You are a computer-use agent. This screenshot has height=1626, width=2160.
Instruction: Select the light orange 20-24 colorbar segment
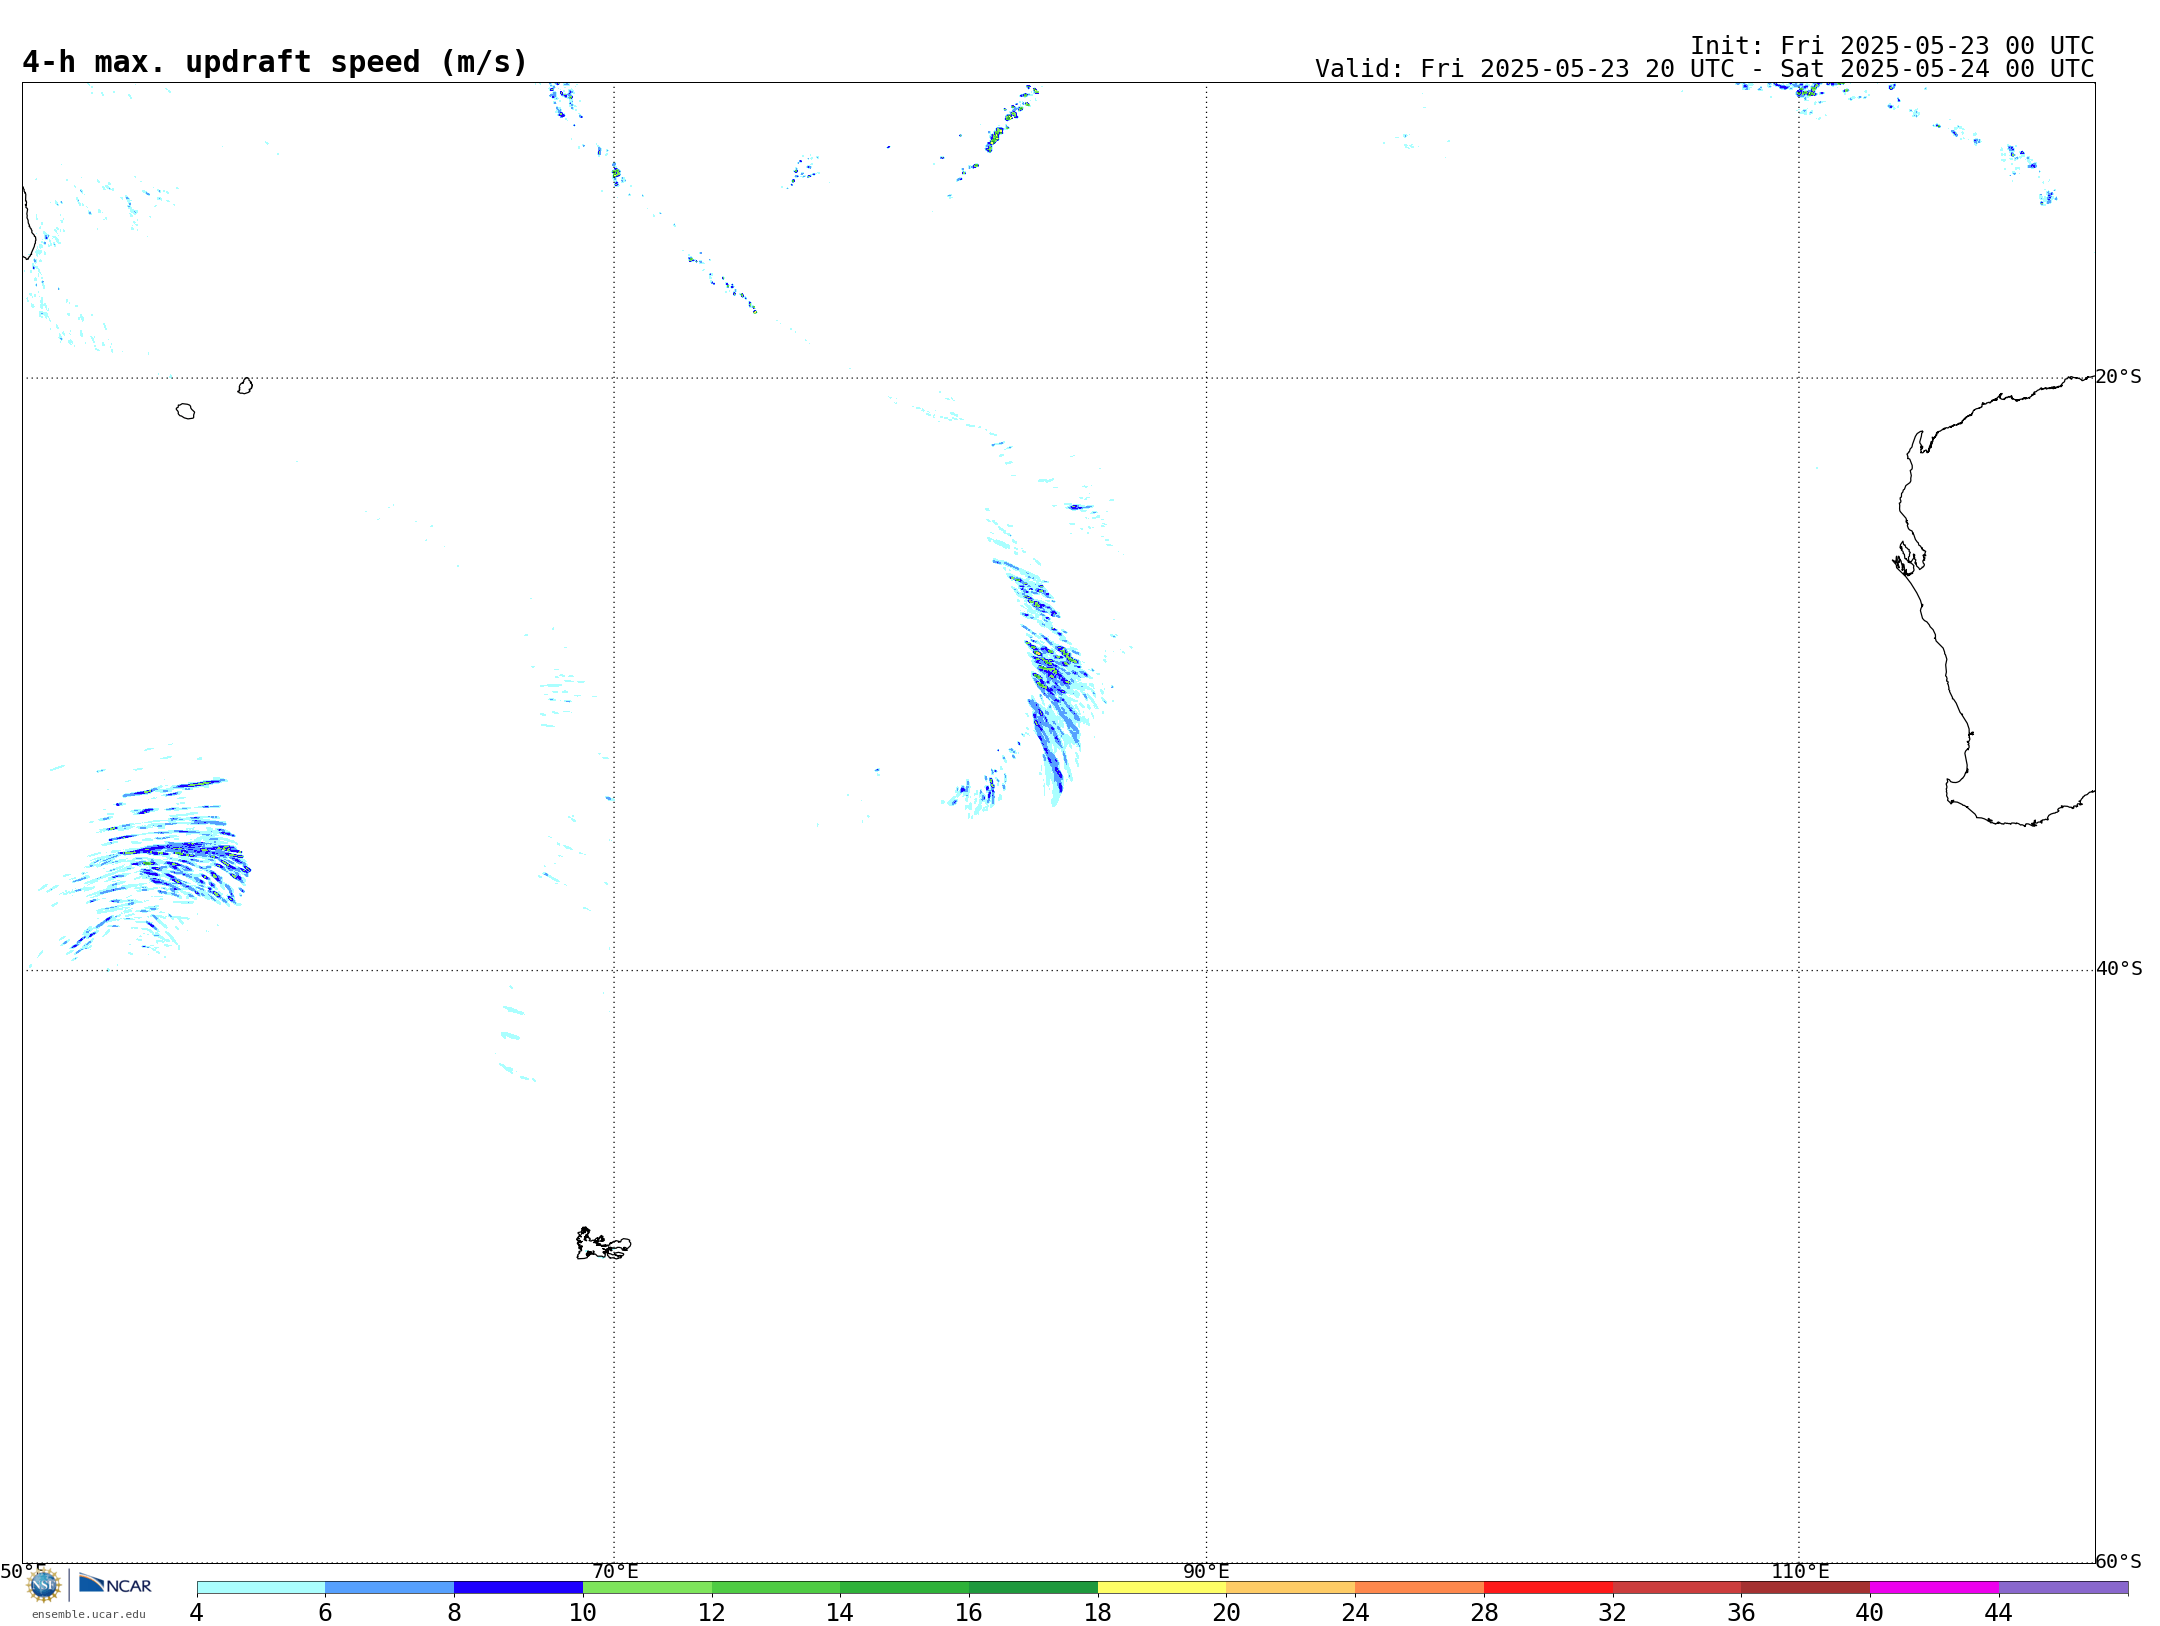coord(1291,1588)
